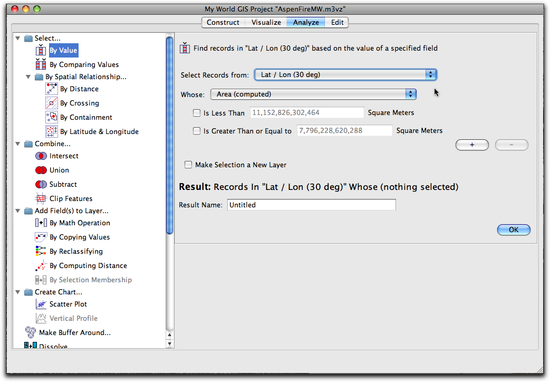Select the By Distance icon

click(x=51, y=89)
